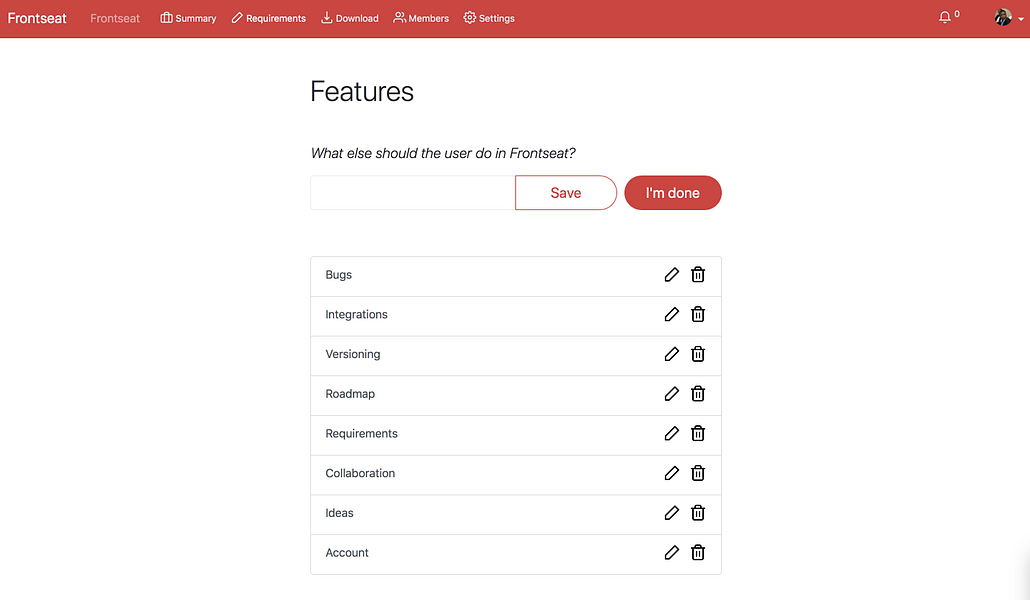Edit the Bugs feature with pencil icon
The width and height of the screenshot is (1030, 600).
[671, 275]
